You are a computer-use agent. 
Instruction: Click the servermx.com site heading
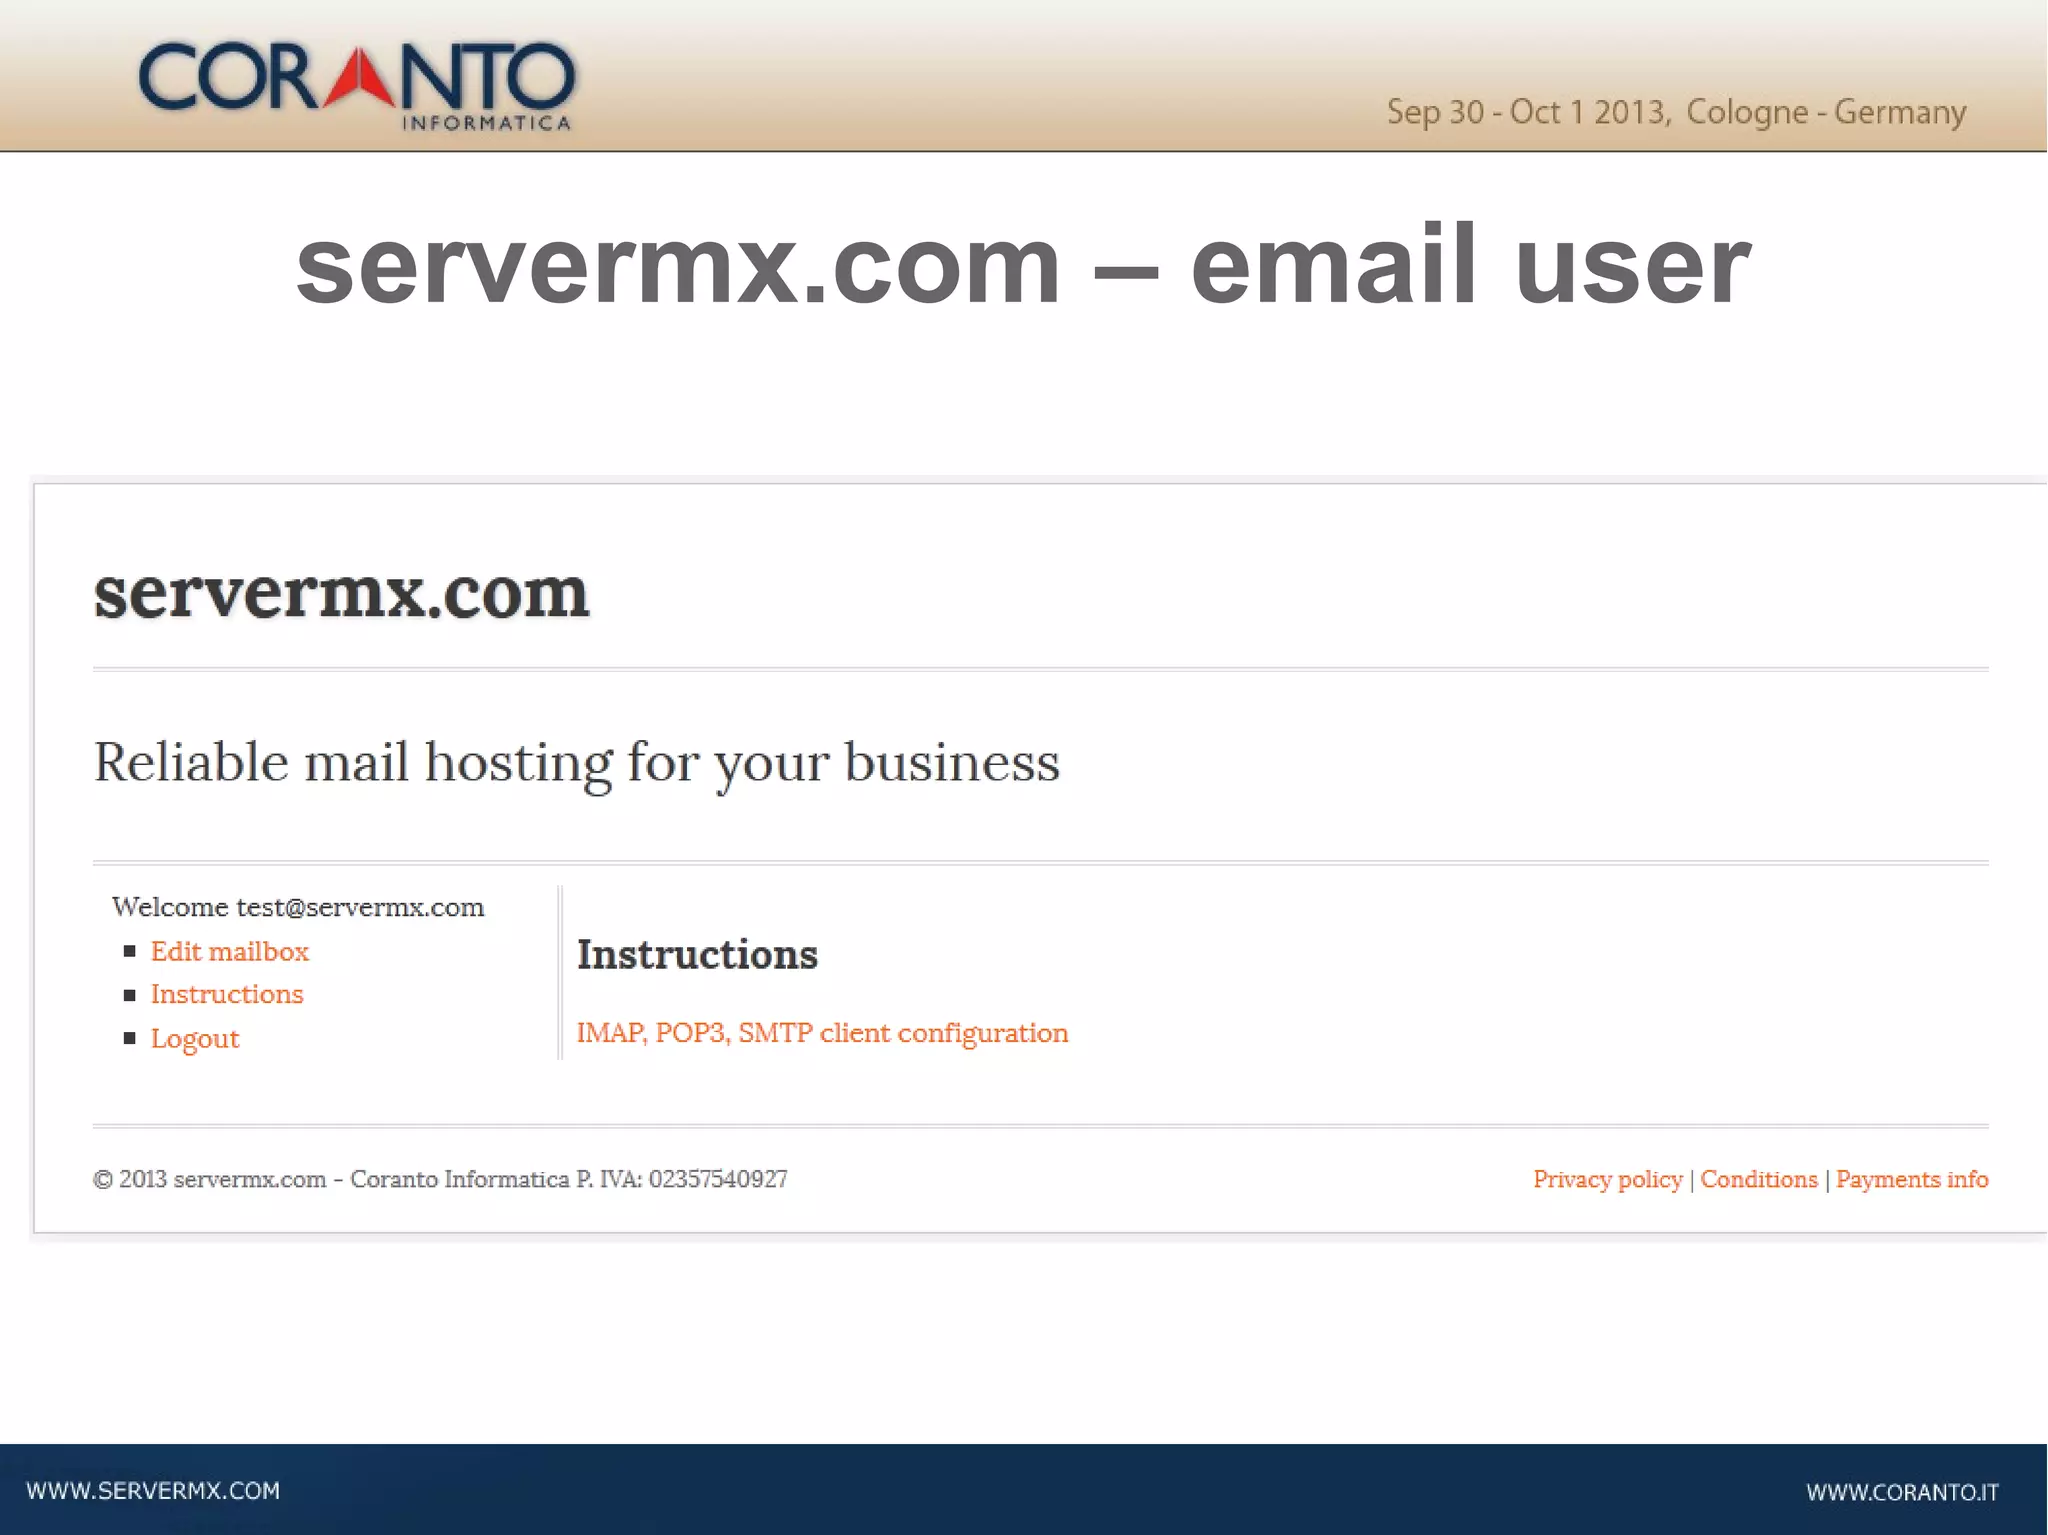pyautogui.click(x=341, y=593)
